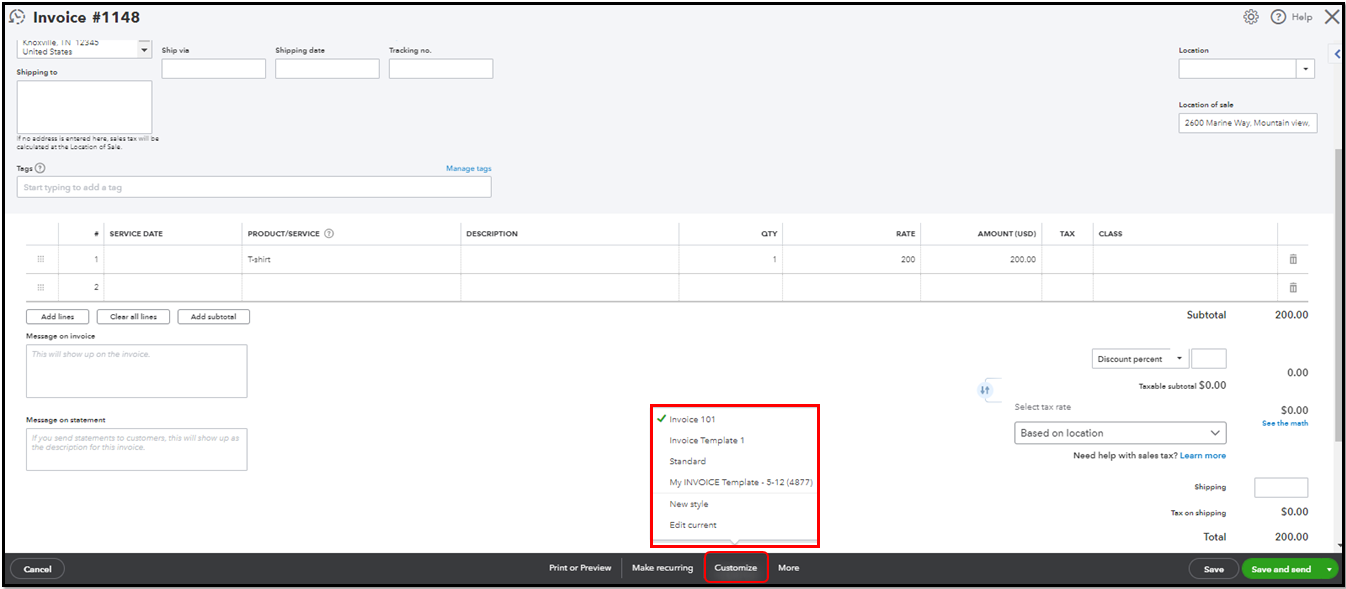Select Invoice Template 1 style
This screenshot has height=589, width=1346.
(707, 440)
